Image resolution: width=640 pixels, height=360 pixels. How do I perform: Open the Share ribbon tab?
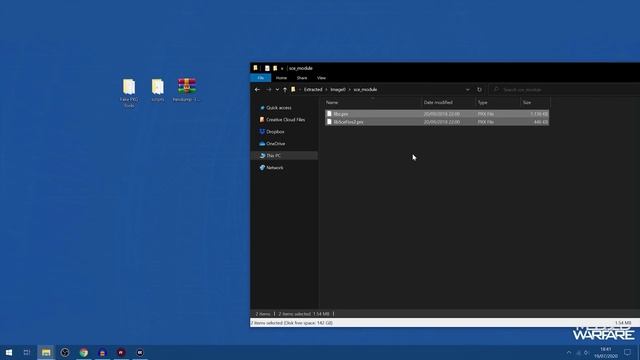tap(302, 78)
